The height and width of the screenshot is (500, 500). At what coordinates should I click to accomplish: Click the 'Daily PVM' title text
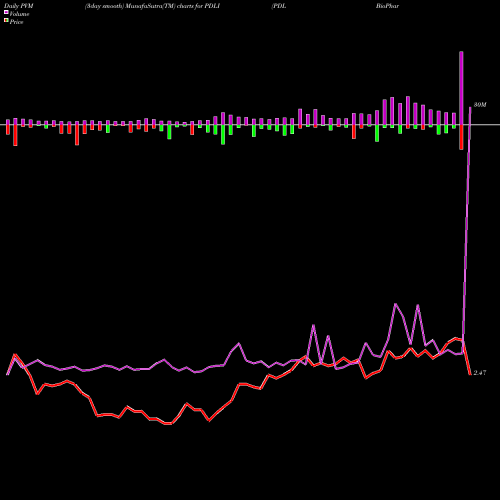tap(19, 6)
